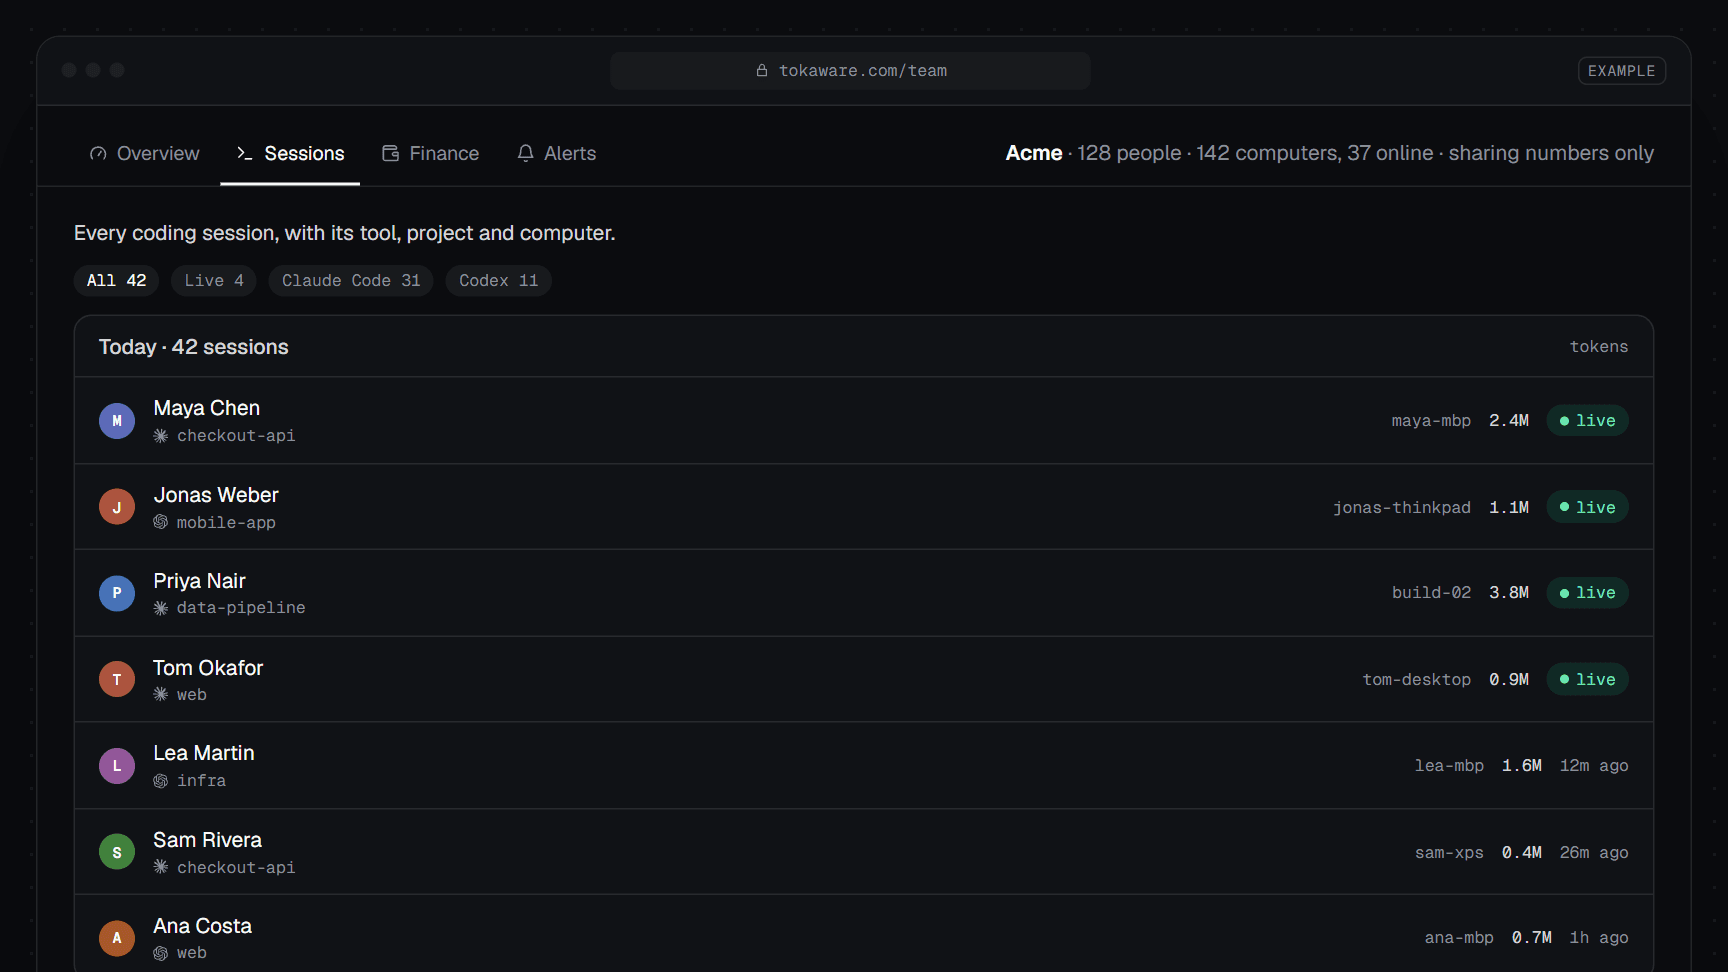
Task: Click the data-pipeline project name
Action: [241, 608]
